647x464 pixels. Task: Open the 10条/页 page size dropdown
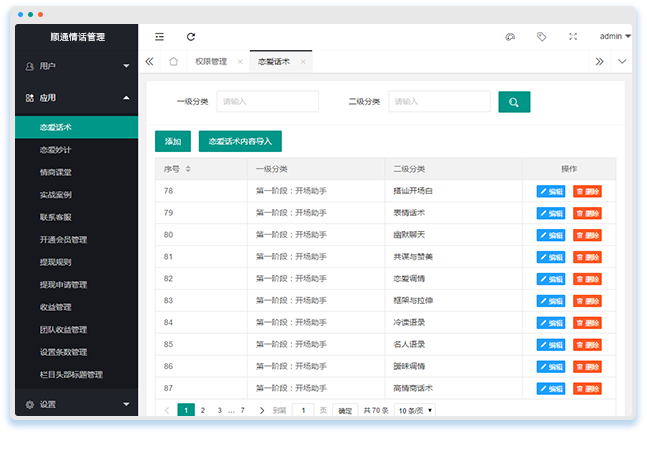415,410
